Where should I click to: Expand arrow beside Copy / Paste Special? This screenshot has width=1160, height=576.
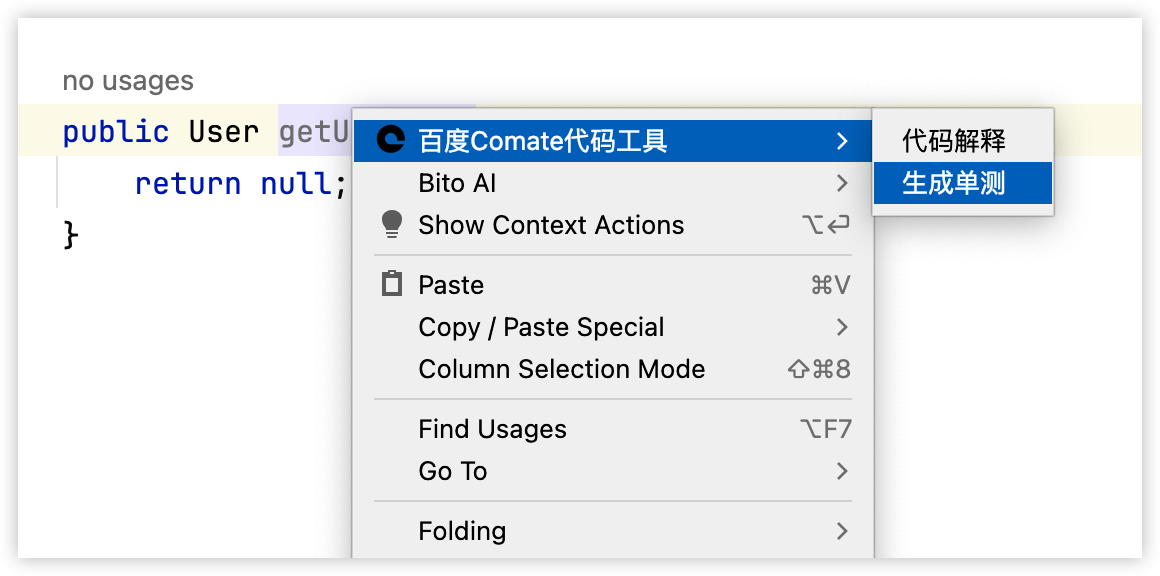[841, 327]
